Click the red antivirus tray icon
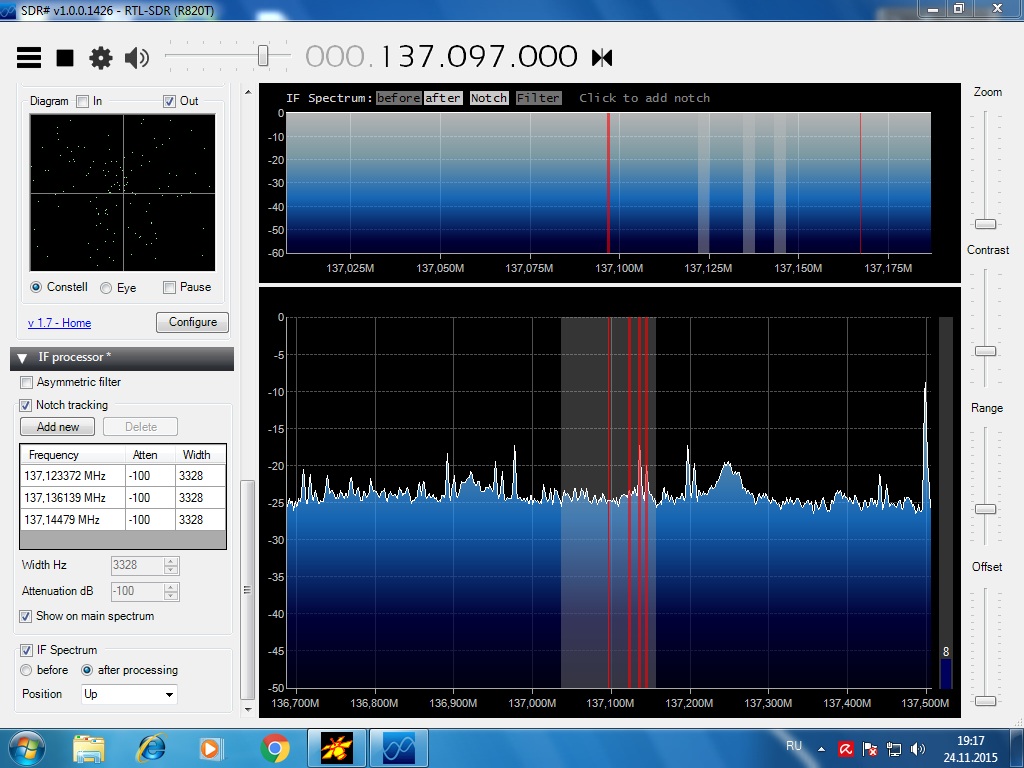Image resolution: width=1024 pixels, height=768 pixels. click(x=846, y=749)
